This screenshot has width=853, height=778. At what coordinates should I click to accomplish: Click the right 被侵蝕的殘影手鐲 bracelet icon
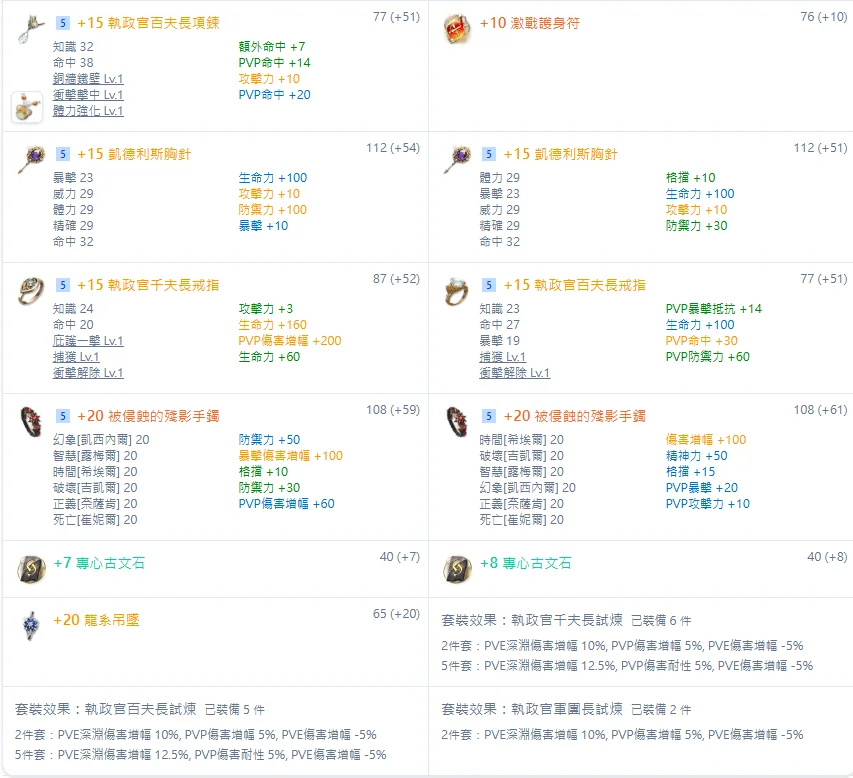tap(457, 422)
